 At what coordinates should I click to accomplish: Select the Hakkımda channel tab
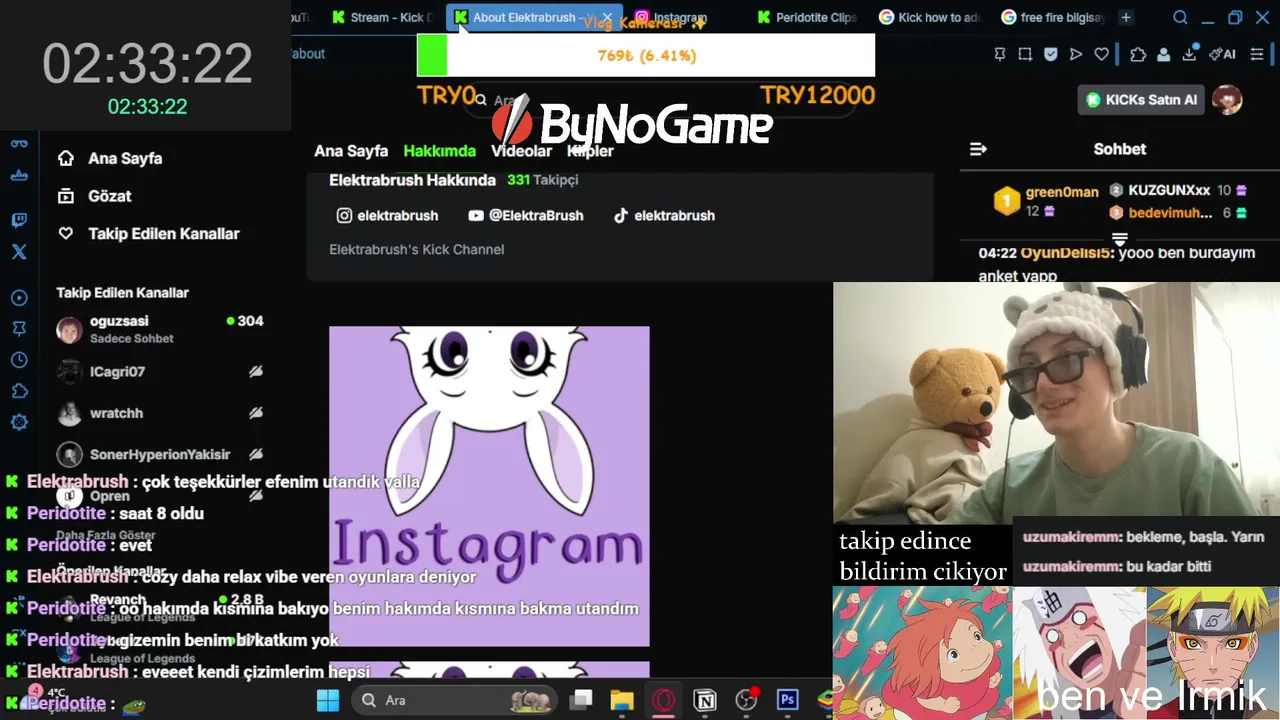[439, 151]
